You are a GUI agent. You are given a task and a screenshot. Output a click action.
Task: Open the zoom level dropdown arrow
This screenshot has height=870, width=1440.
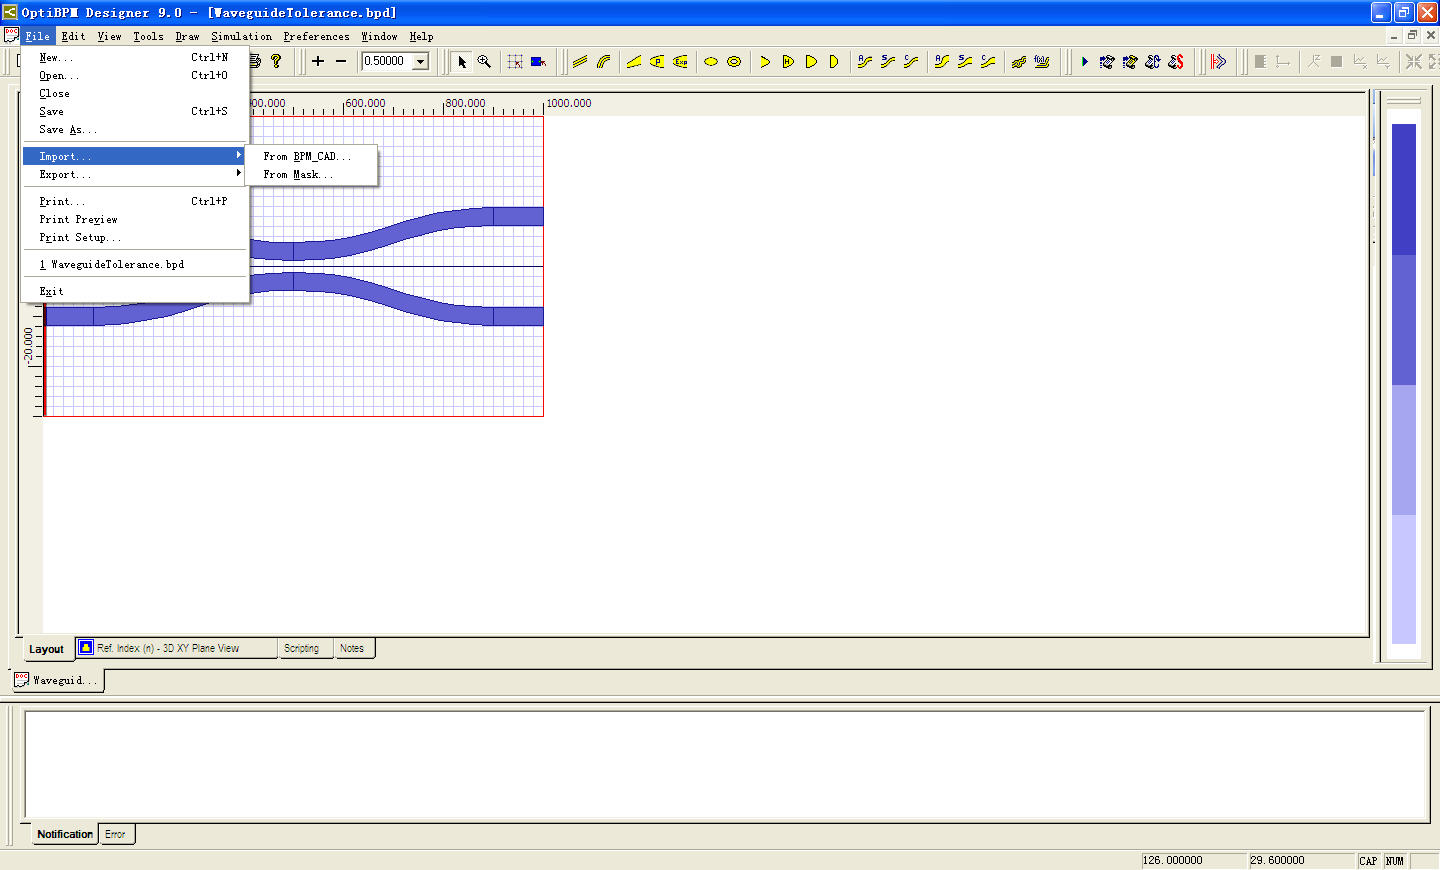421,61
